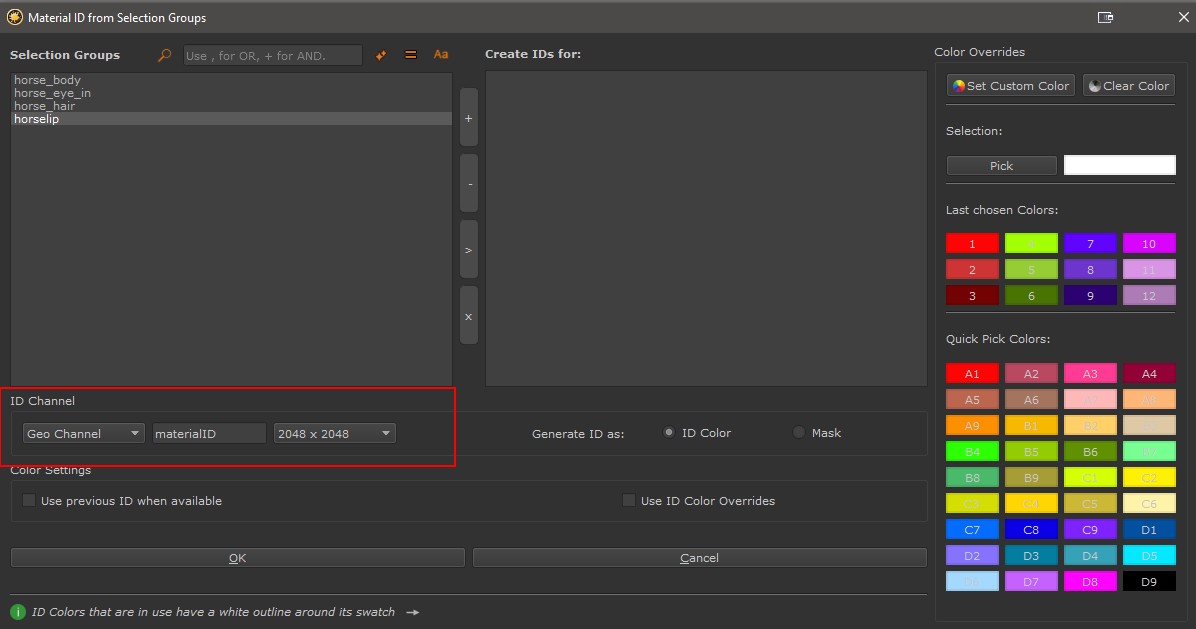The image size is (1196, 629).
Task: Click the x clear list button
Action: (x=468, y=316)
